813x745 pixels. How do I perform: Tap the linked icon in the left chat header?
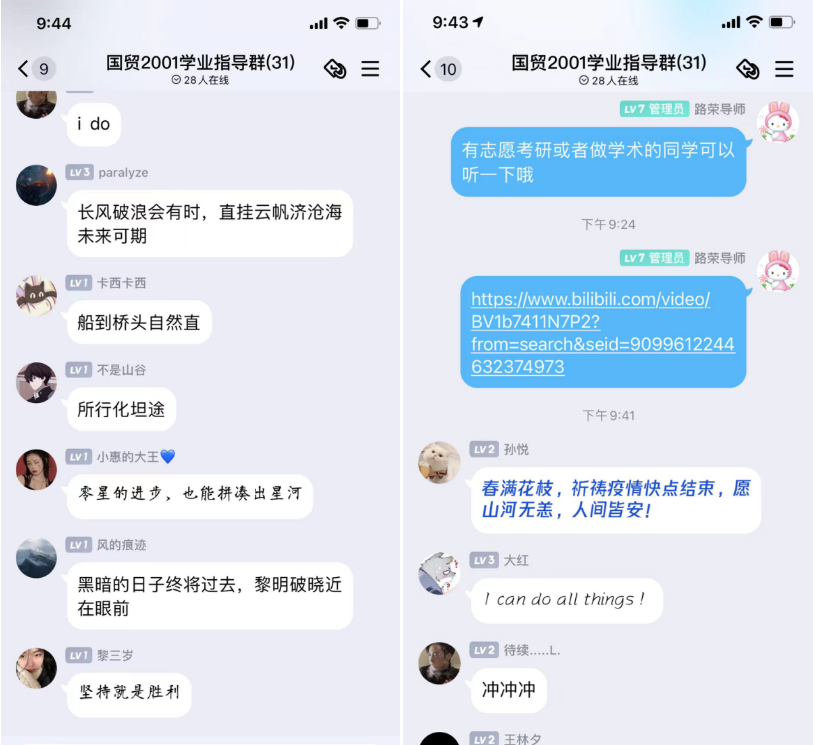(x=335, y=68)
